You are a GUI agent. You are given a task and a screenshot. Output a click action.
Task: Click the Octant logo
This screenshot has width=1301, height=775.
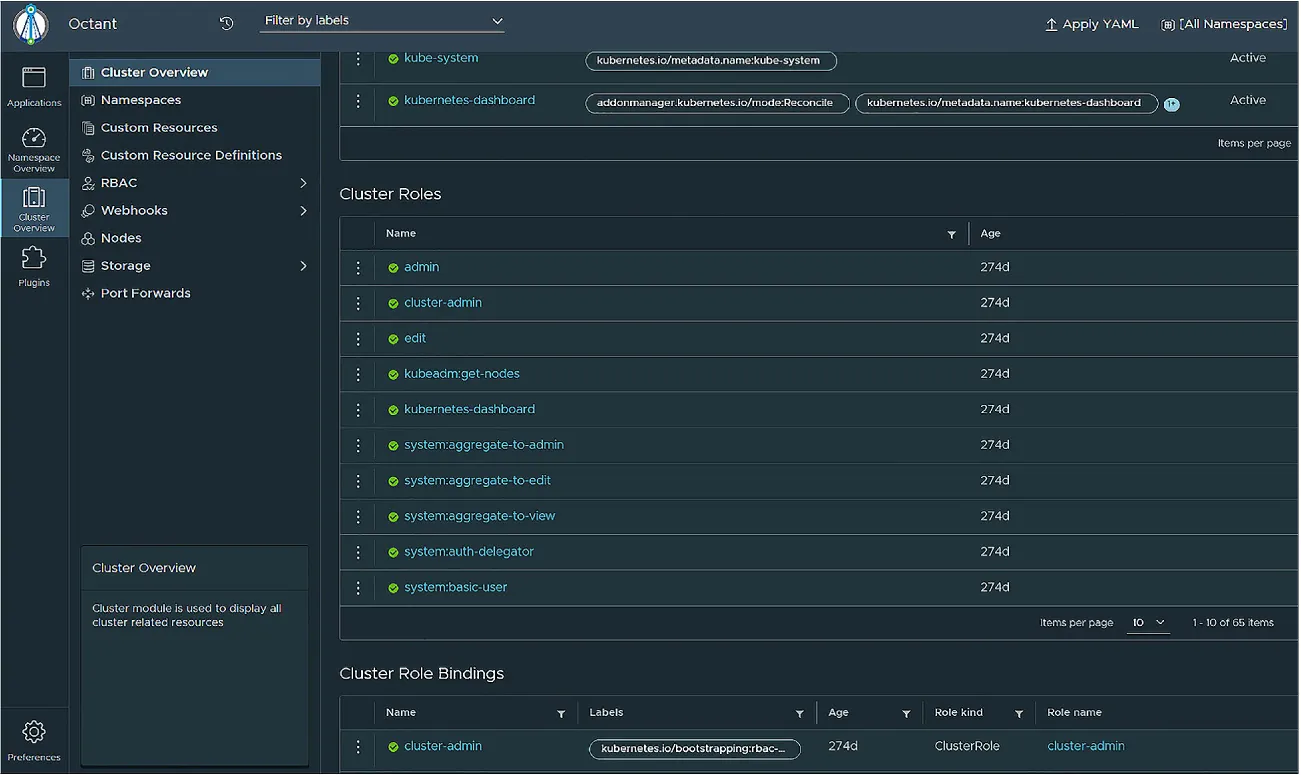tap(29, 24)
